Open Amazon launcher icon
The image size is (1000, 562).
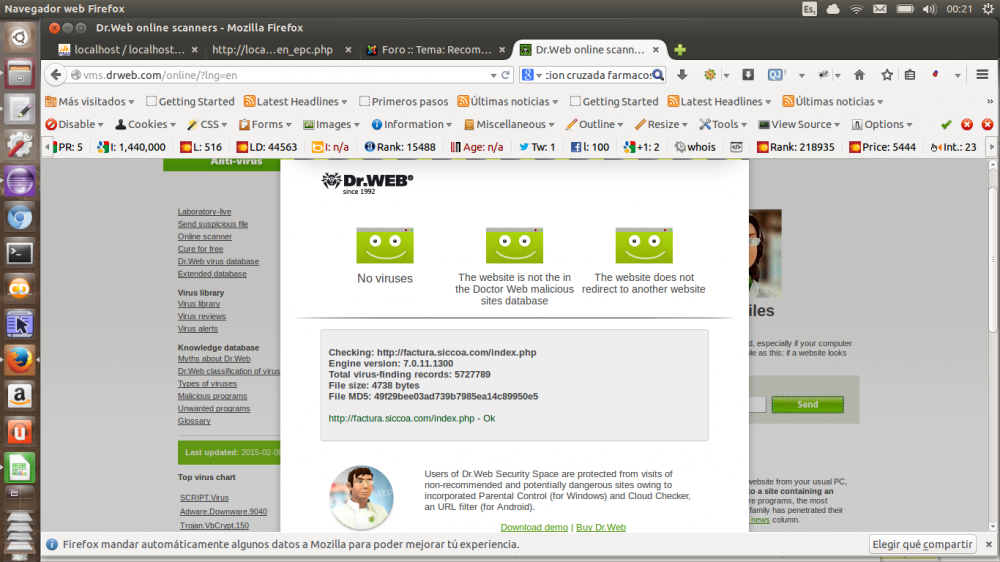[x=20, y=396]
